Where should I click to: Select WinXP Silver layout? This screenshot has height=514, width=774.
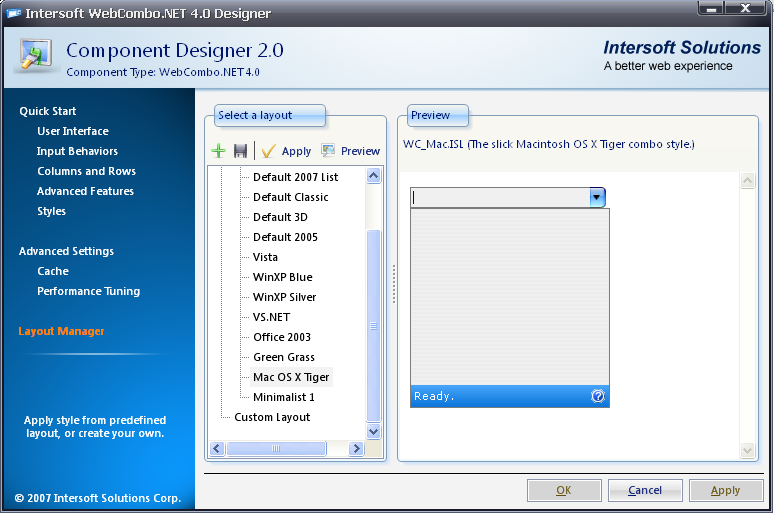(x=284, y=297)
